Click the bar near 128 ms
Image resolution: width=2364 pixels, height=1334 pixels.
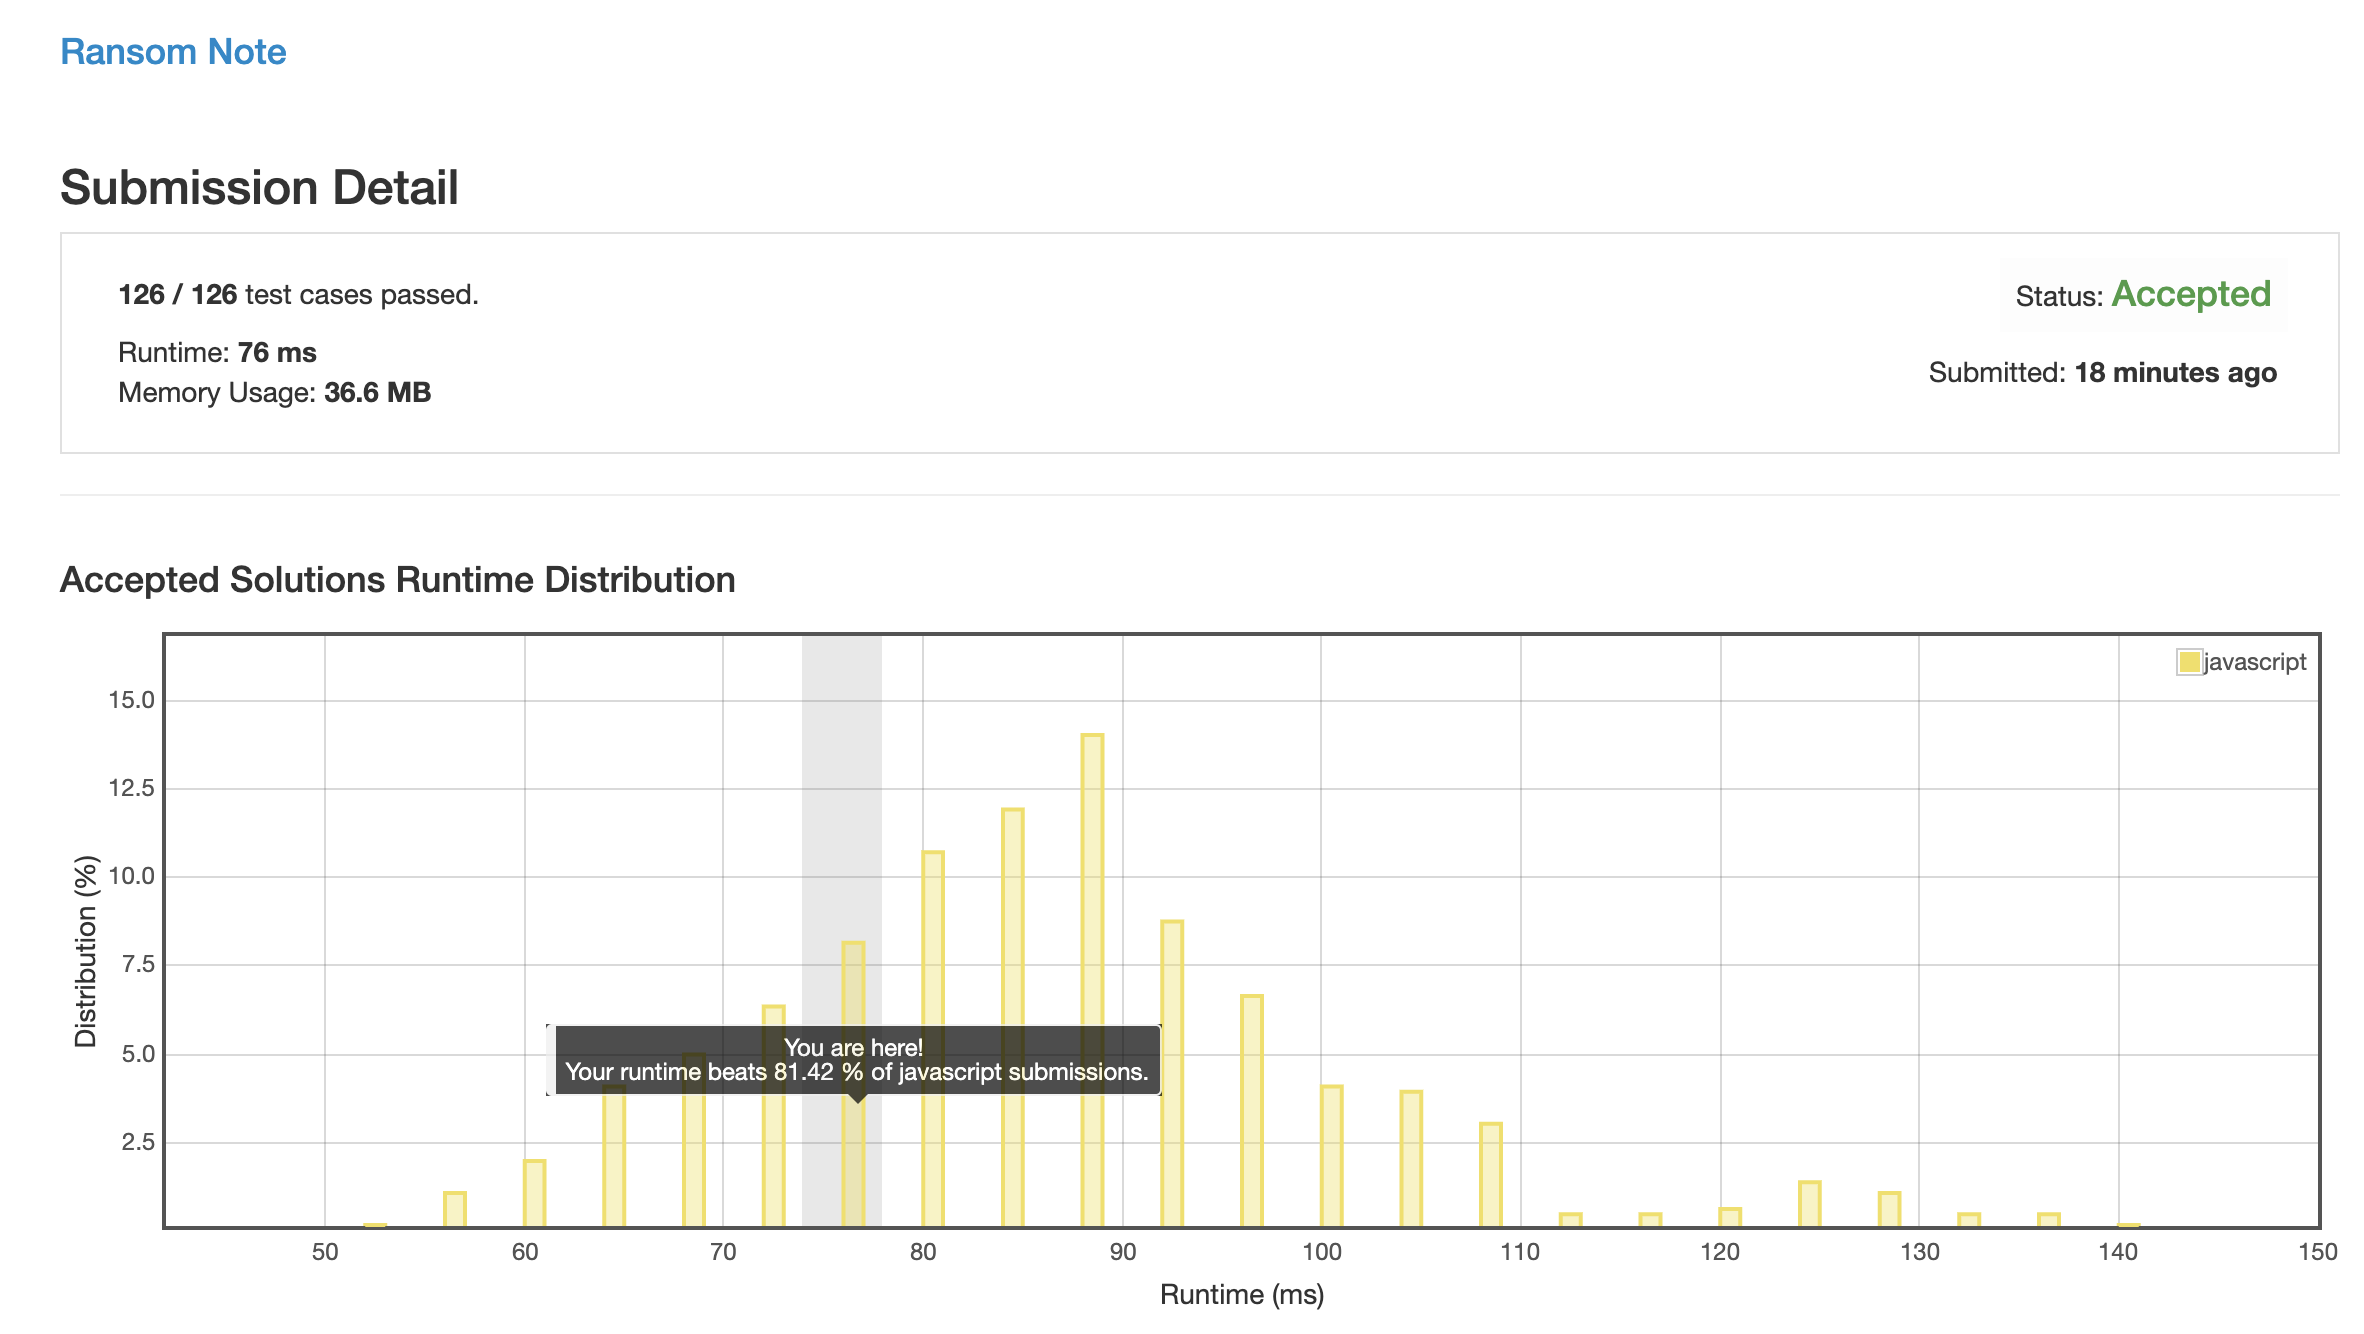pyautogui.click(x=1889, y=1210)
